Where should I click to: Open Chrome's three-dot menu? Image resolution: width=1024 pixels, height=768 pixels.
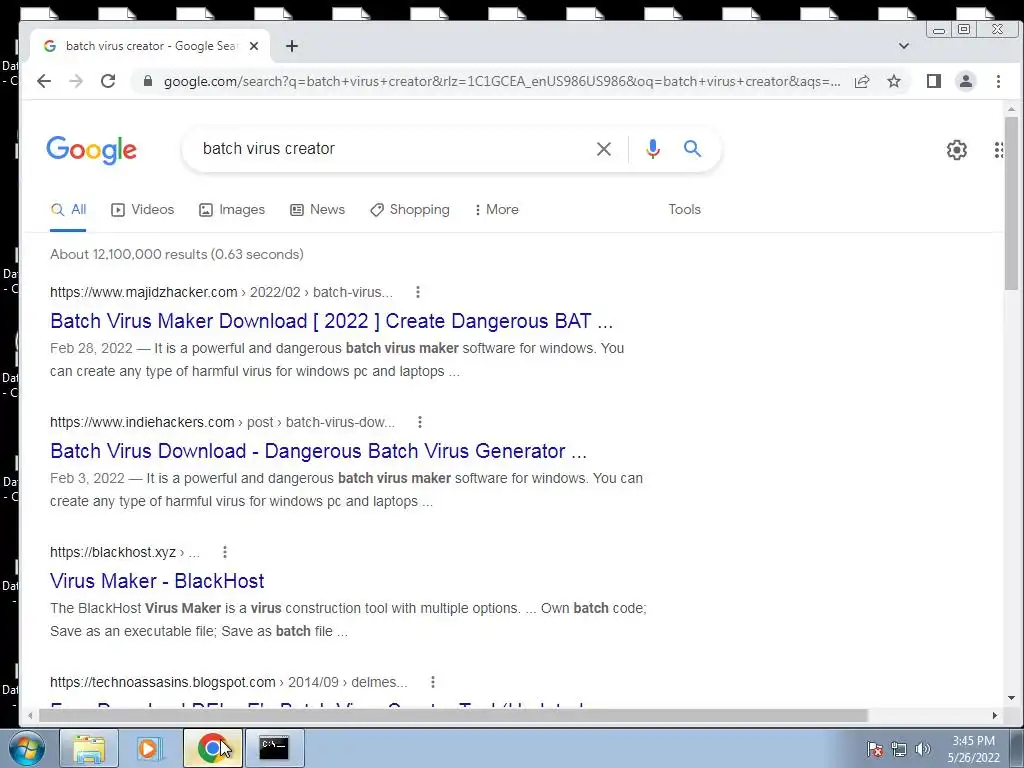point(998,81)
